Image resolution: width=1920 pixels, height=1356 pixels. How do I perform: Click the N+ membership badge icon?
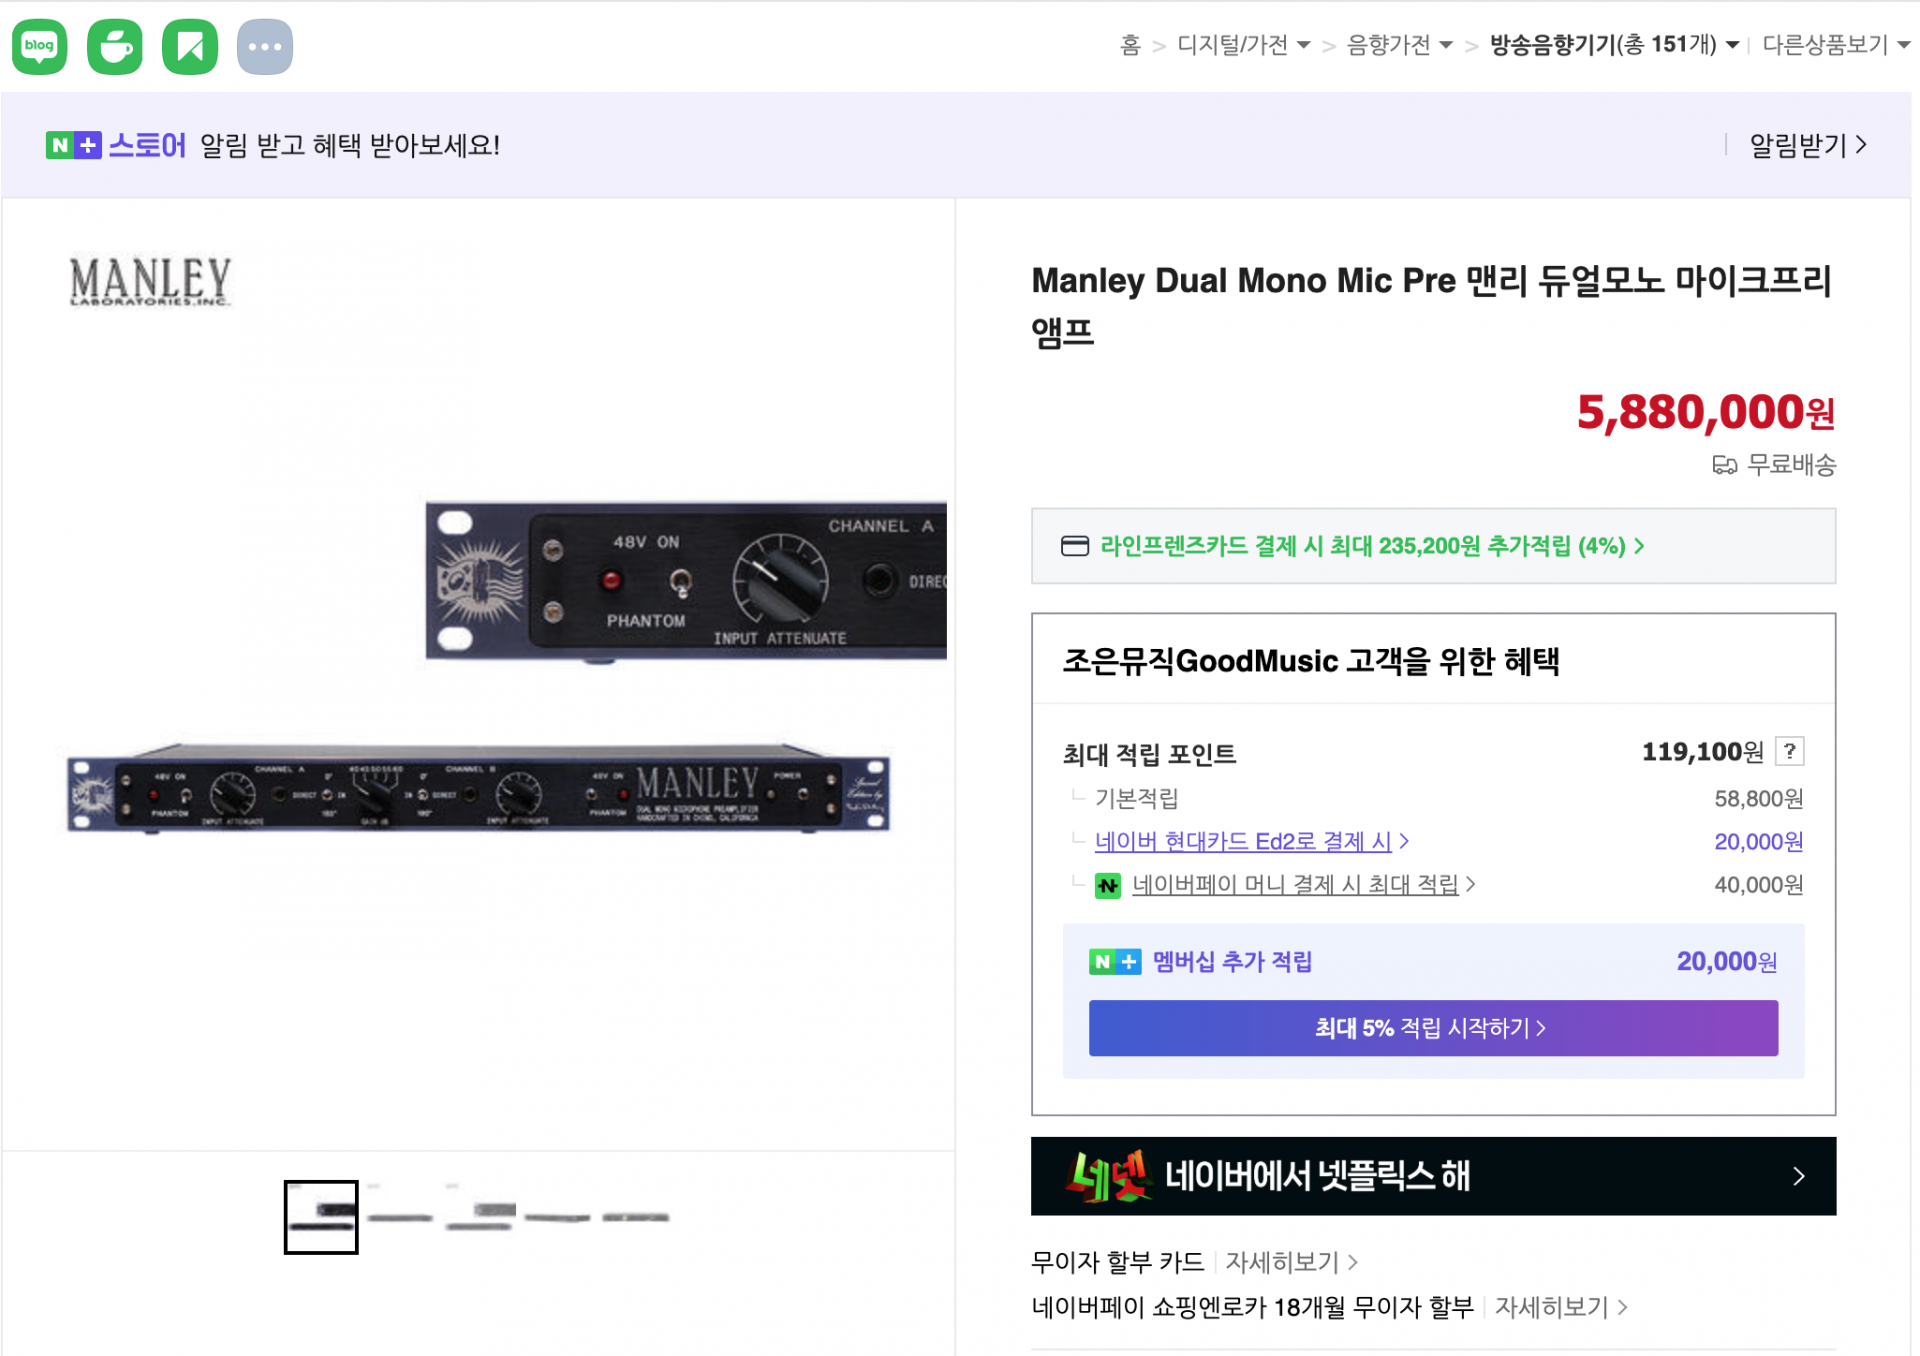coord(1115,962)
